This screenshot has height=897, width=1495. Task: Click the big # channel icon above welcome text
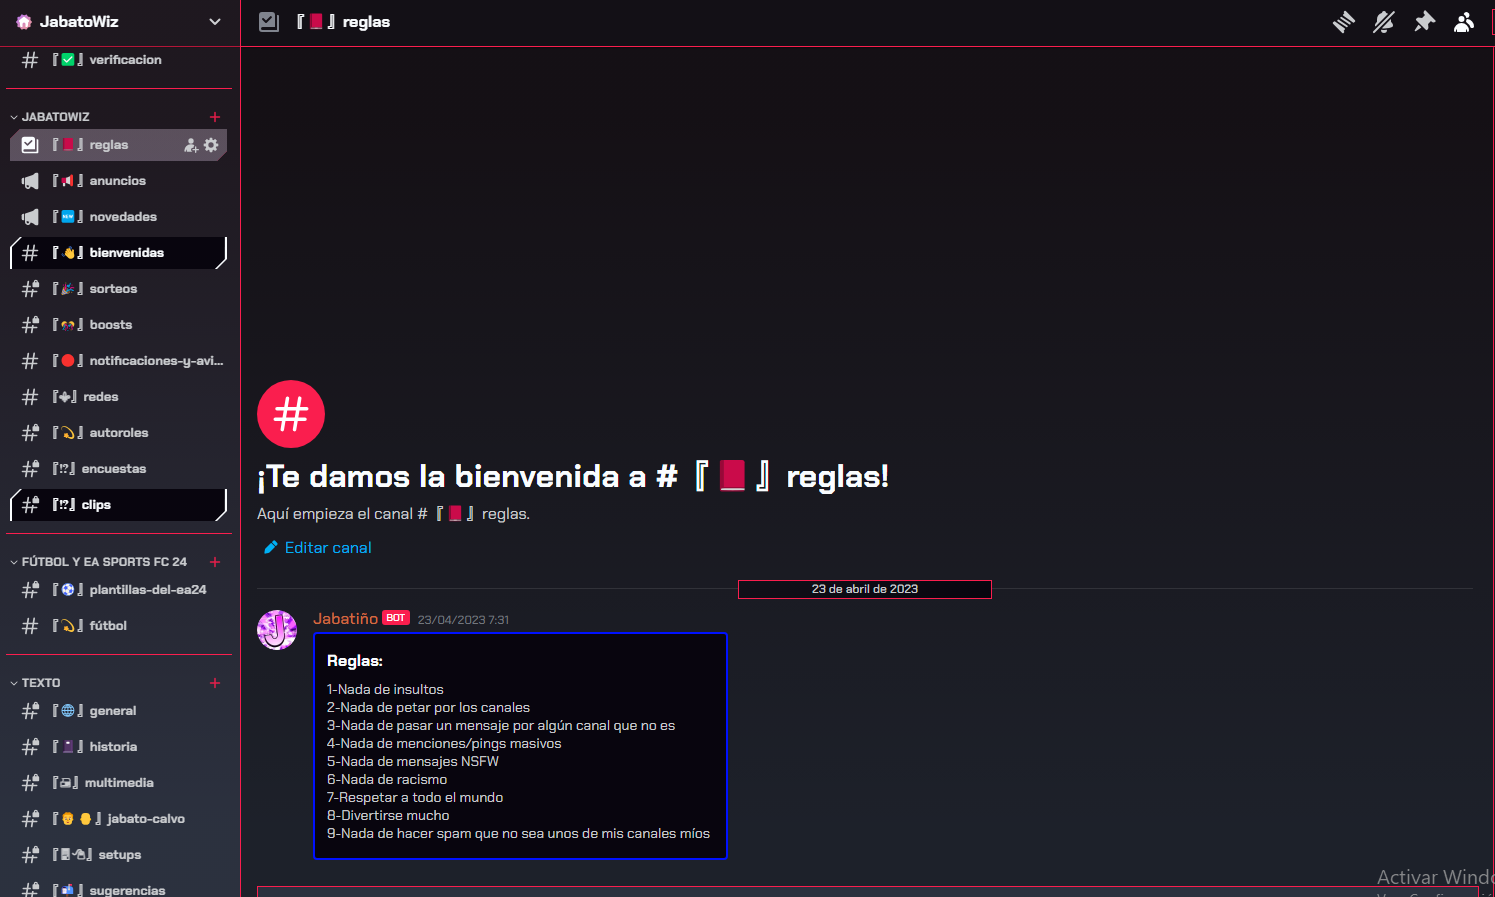(290, 413)
